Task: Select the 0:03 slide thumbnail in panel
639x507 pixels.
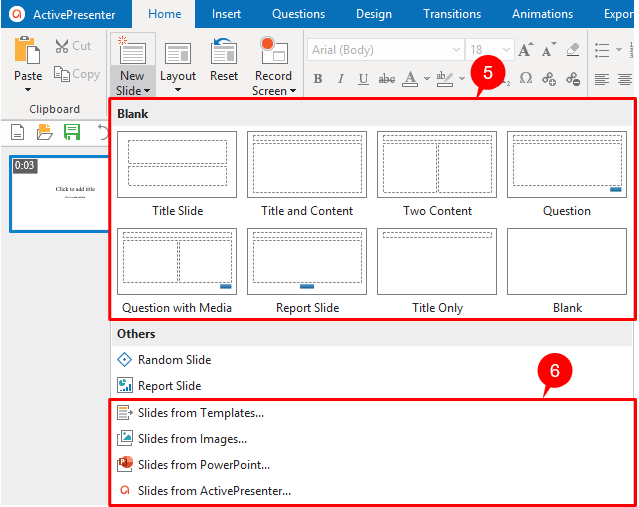Action: point(59,194)
